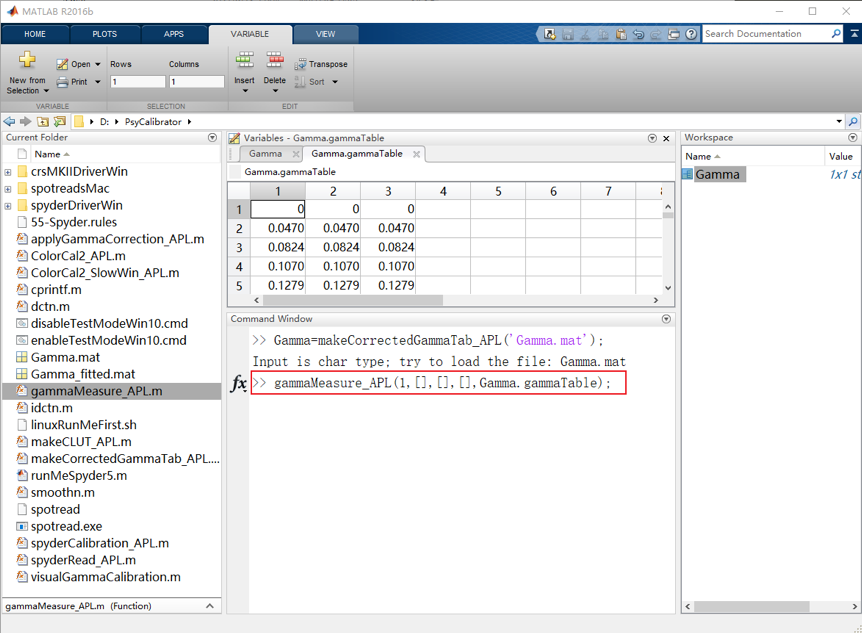Click the browse for folder icon
862x633 pixels.
(59, 122)
